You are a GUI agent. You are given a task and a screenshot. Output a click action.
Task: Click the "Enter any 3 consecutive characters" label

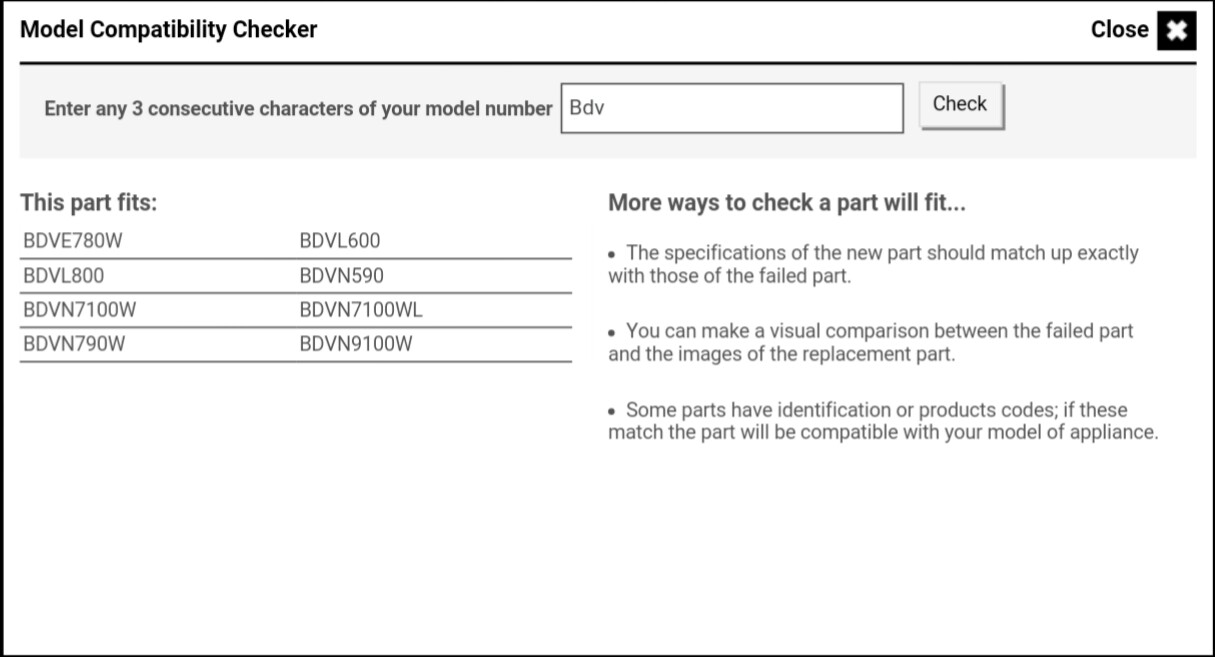298,109
